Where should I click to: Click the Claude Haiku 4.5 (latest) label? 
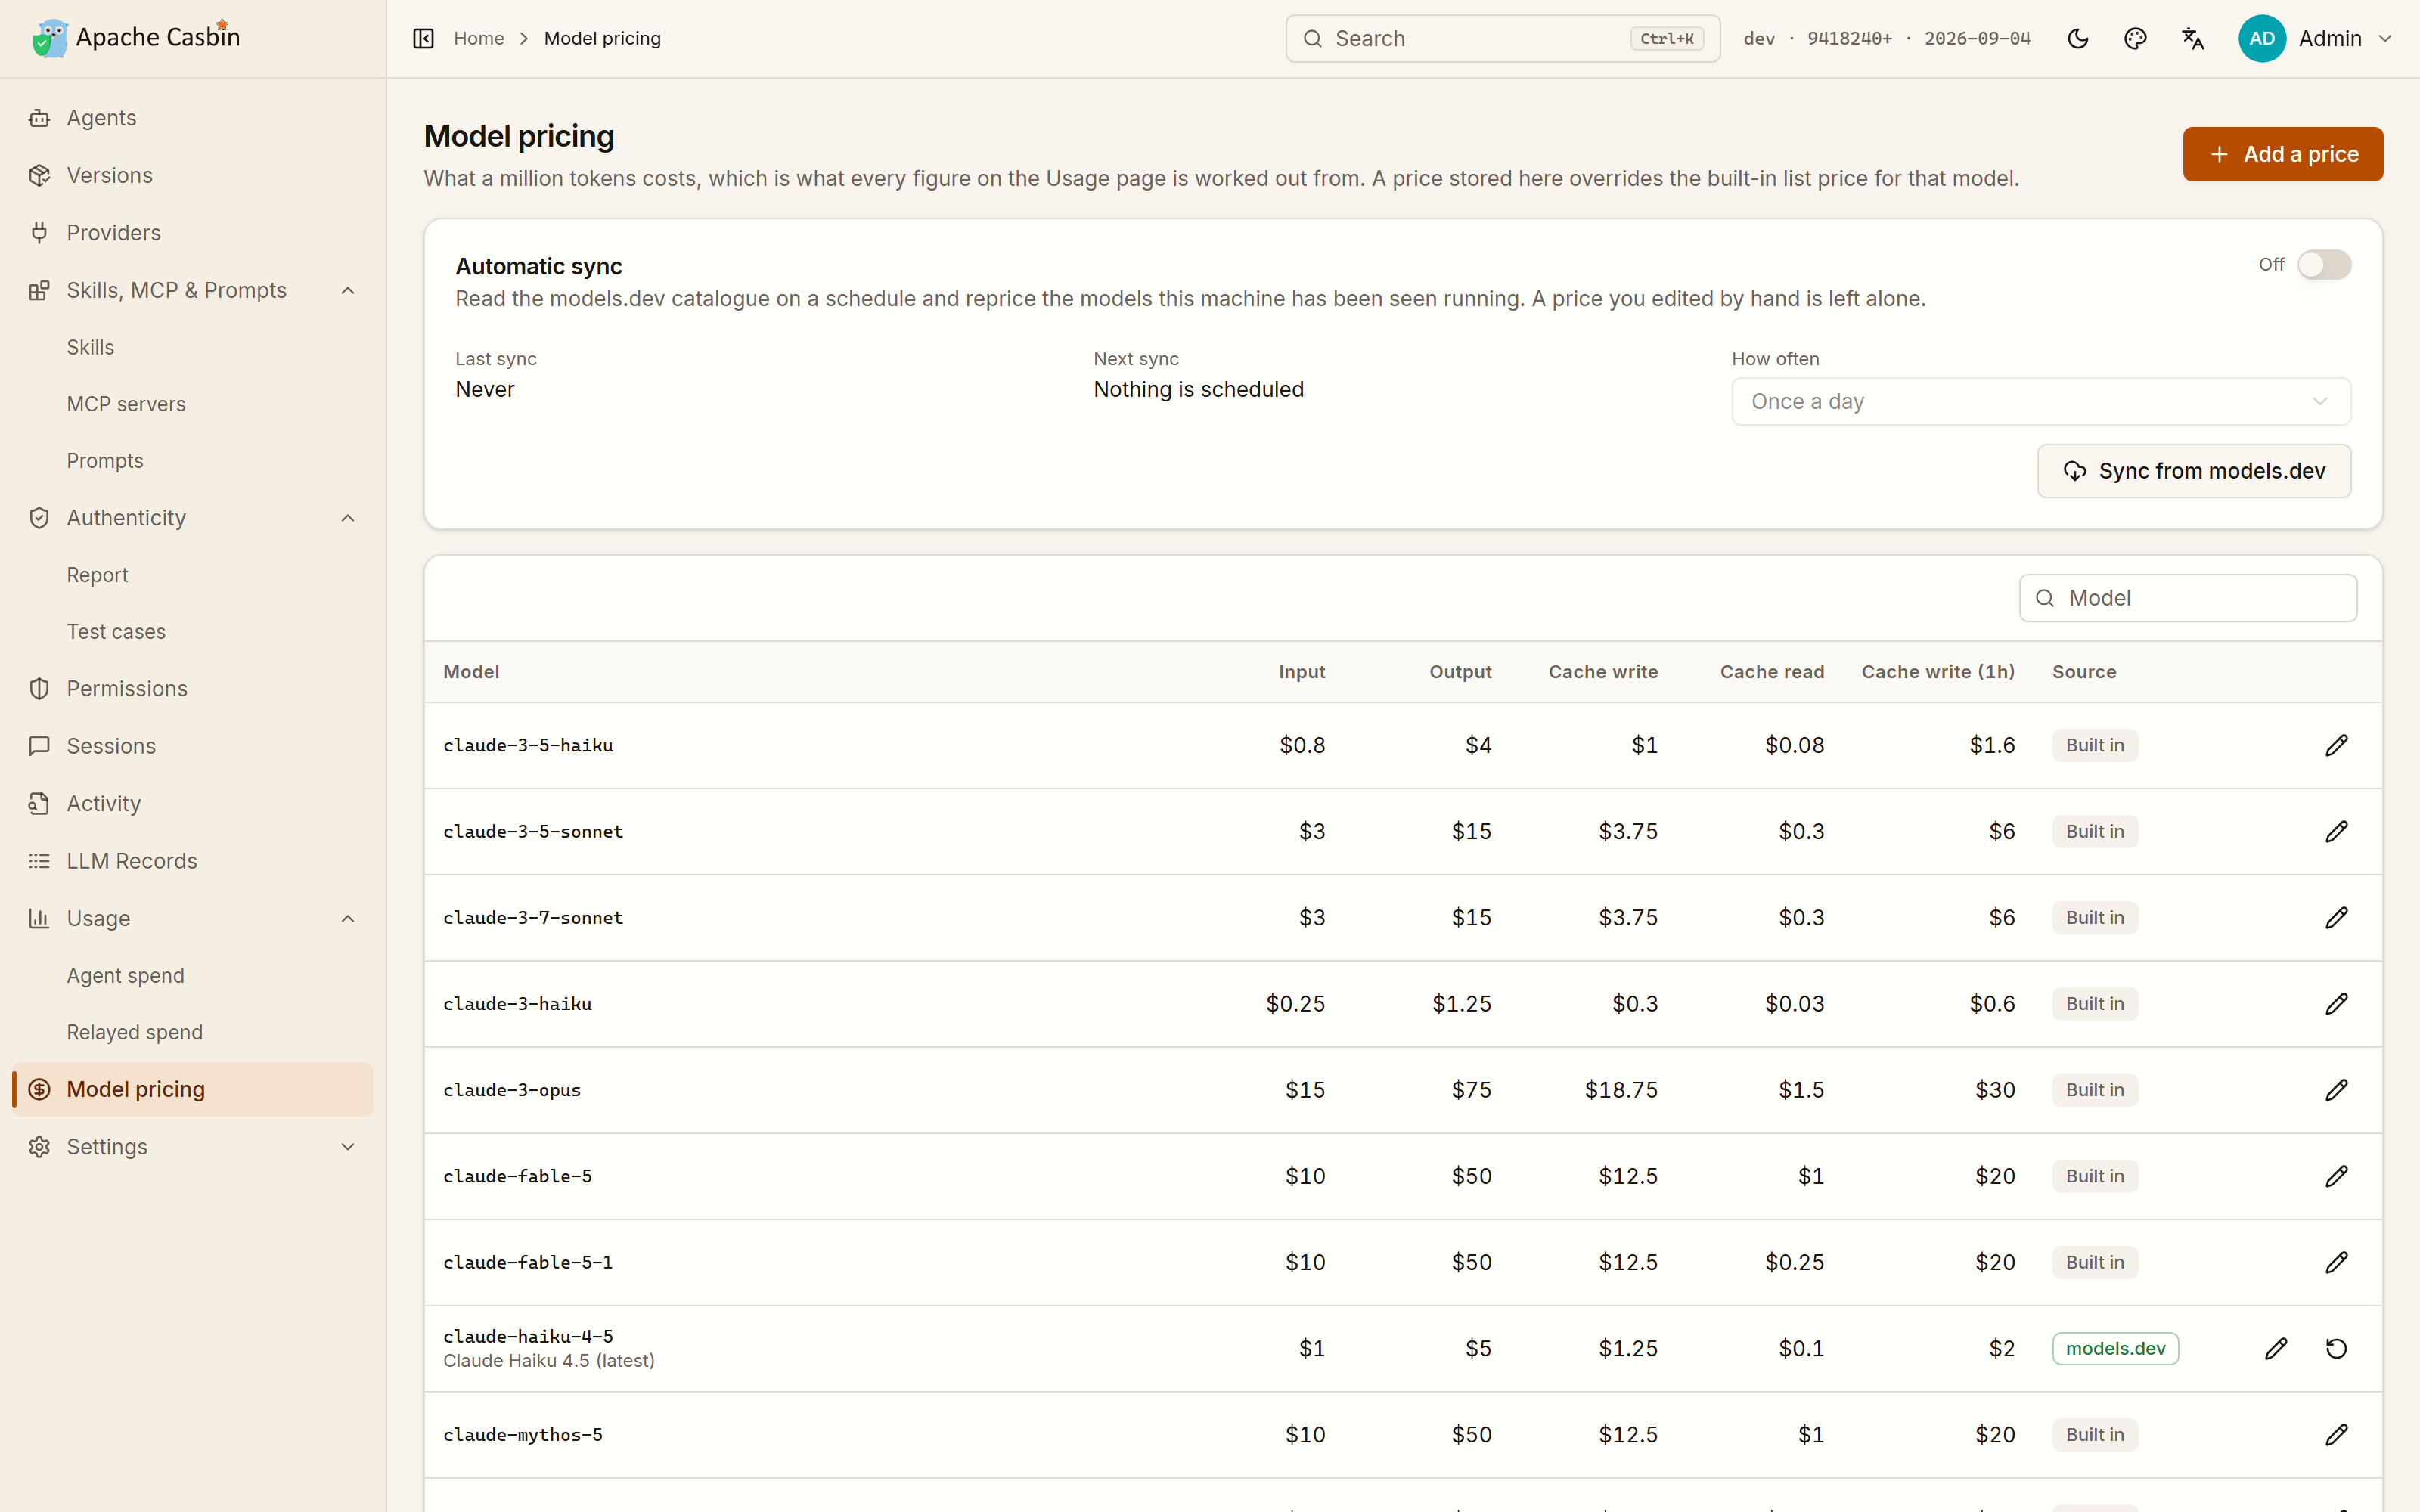click(549, 1361)
